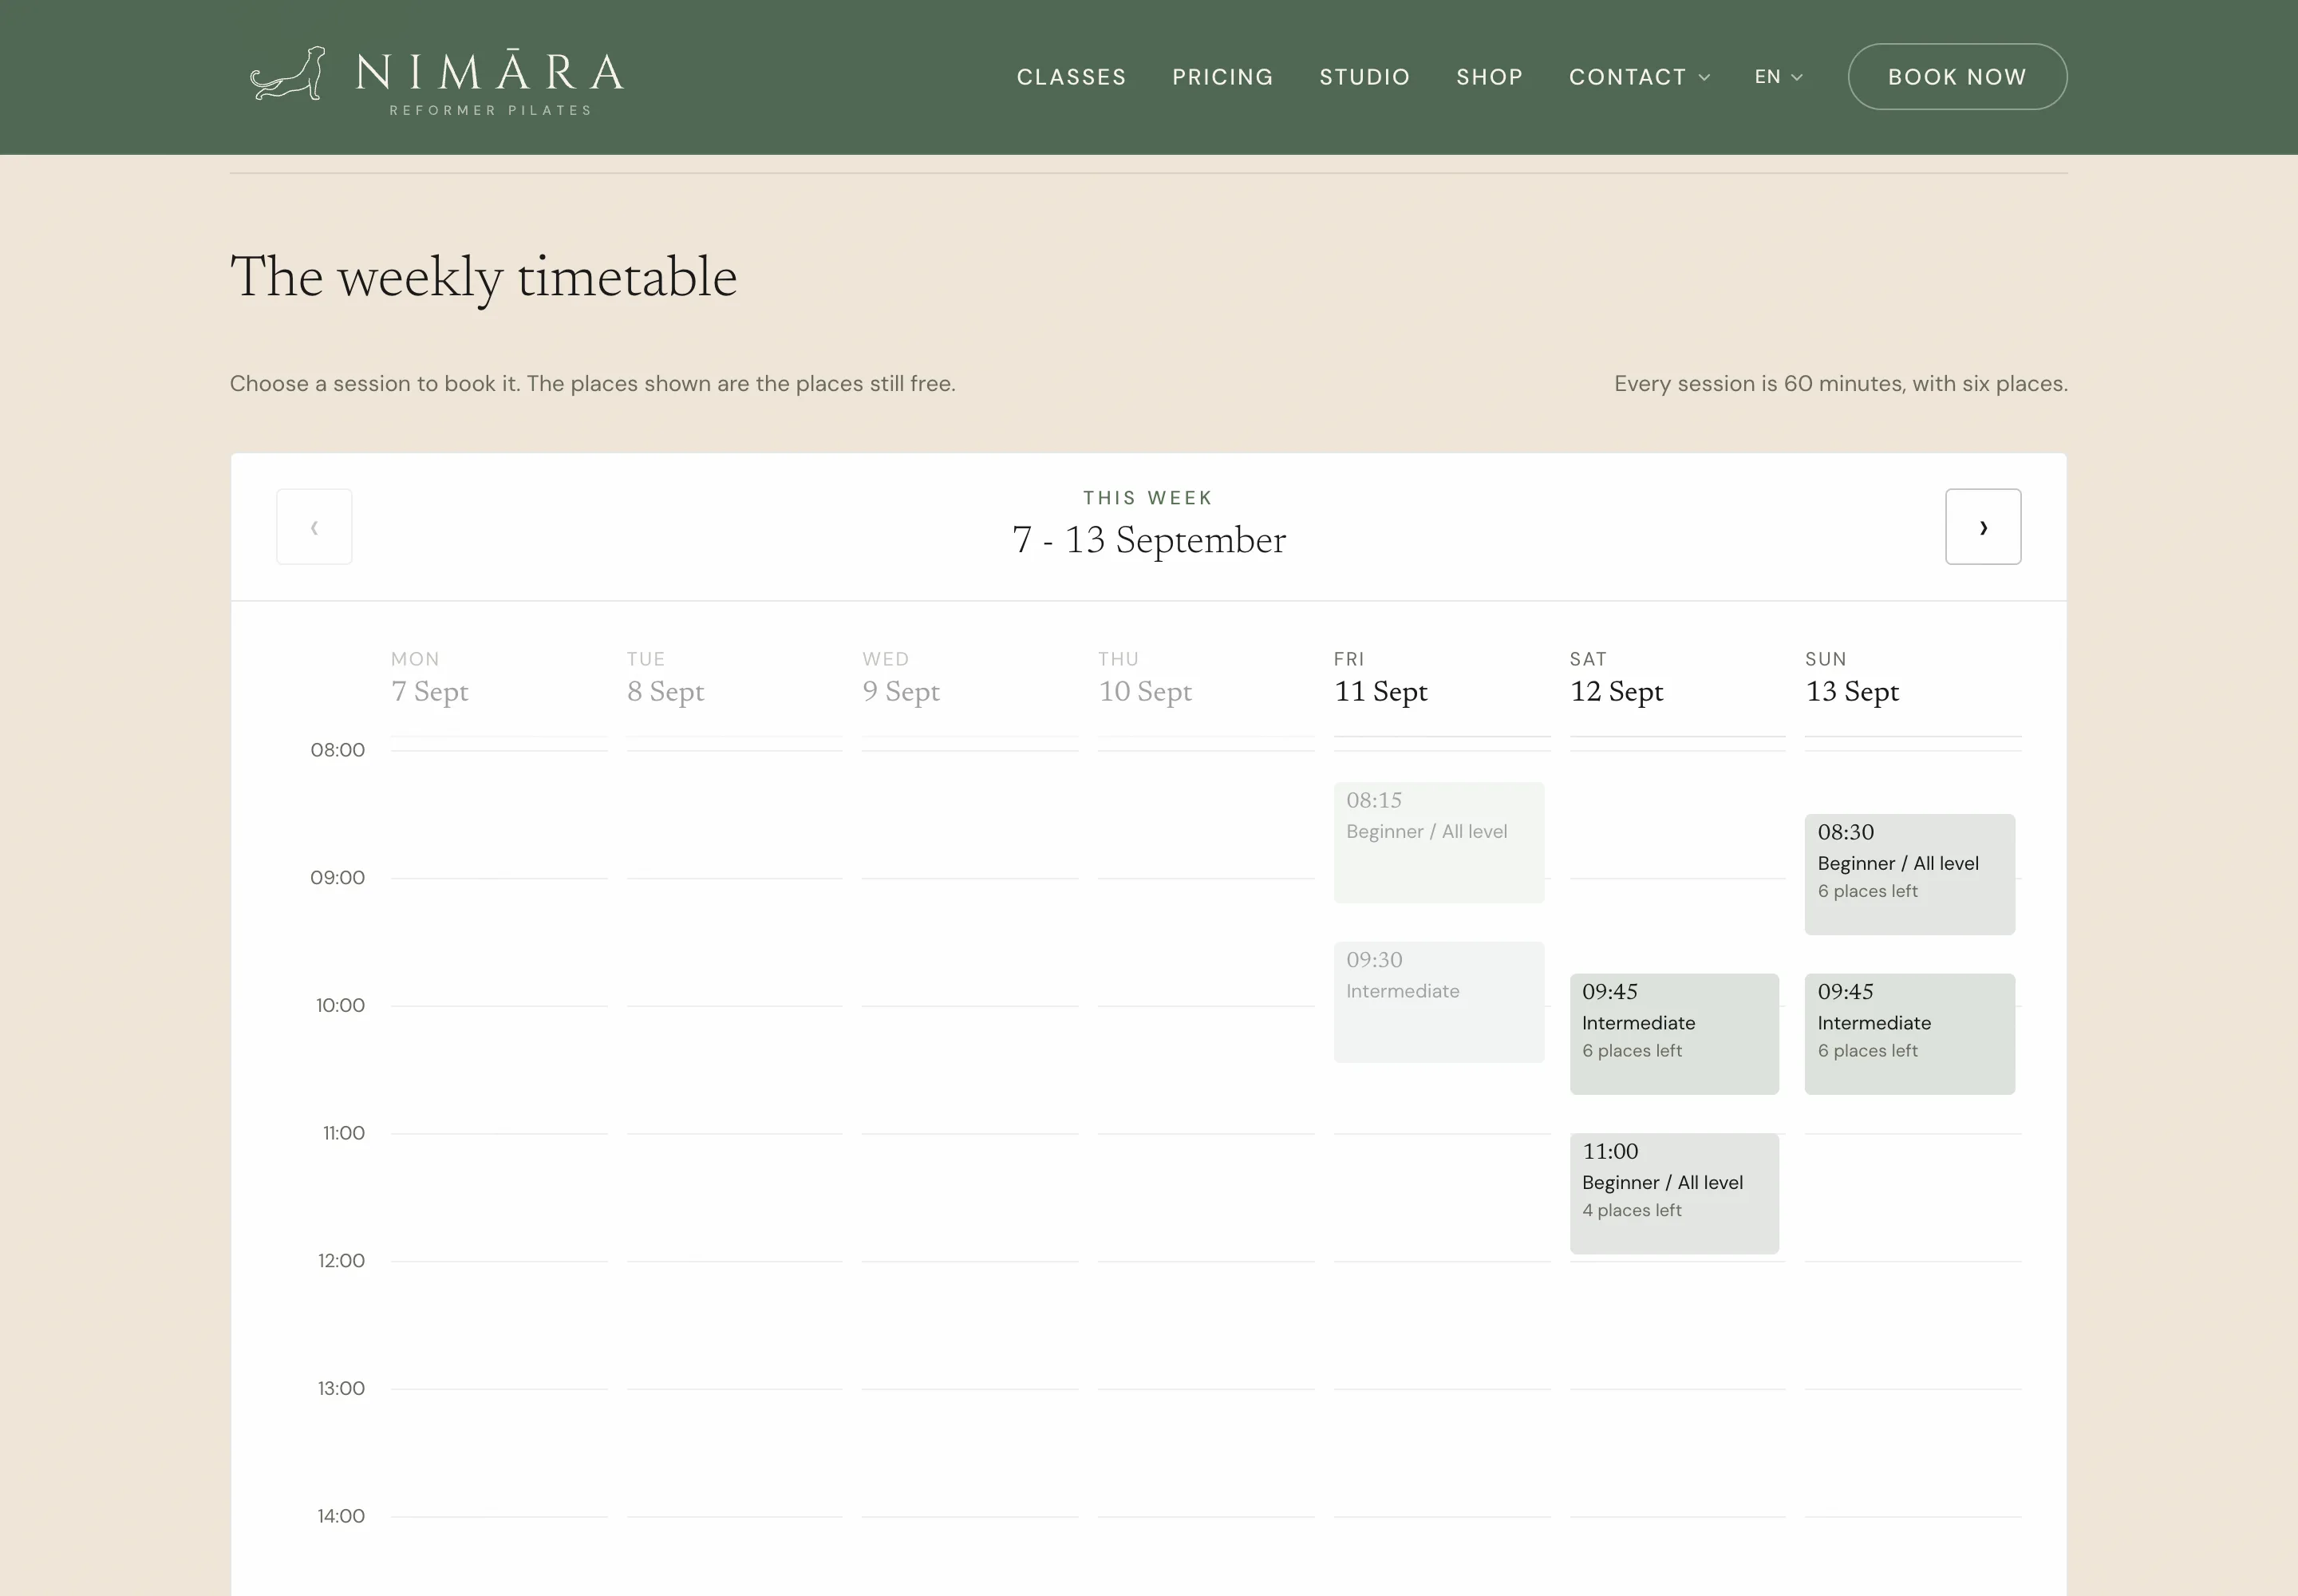This screenshot has height=1596, width=2298.
Task: Click the 08:00 time label
Action: coord(337,750)
